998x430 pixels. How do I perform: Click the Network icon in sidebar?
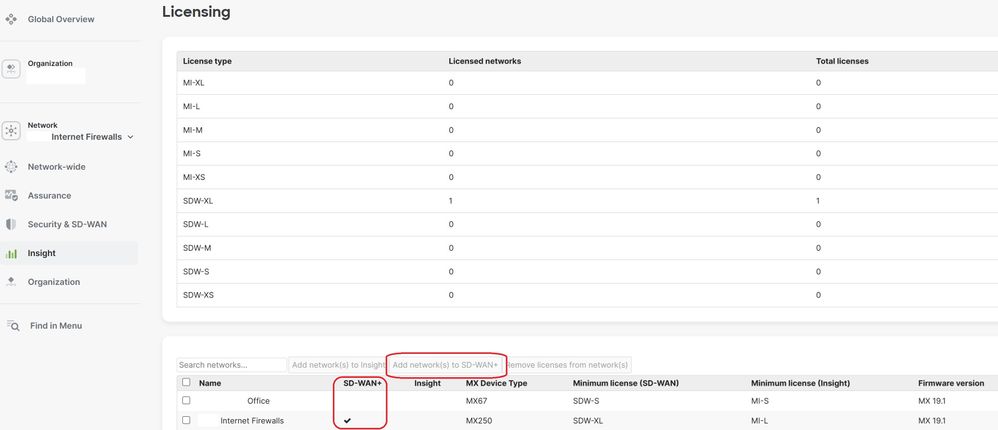click(x=12, y=131)
